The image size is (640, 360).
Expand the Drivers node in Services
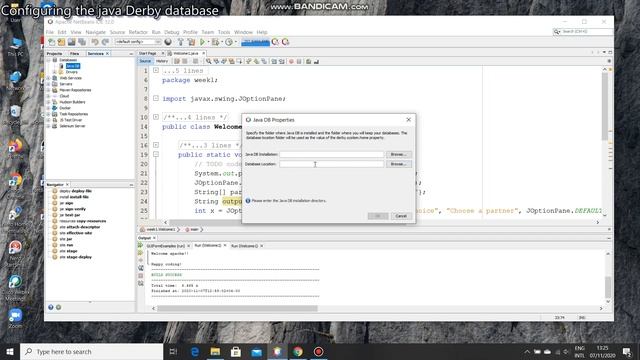tap(54, 72)
